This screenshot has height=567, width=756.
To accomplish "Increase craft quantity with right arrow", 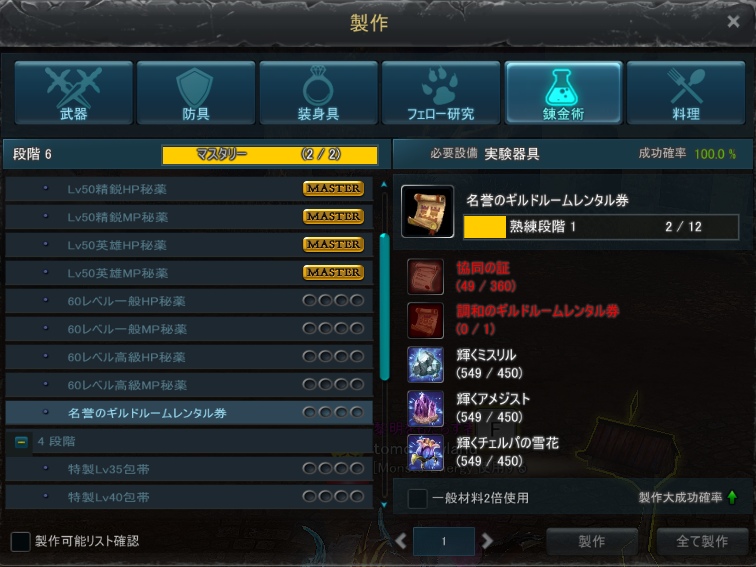I will [x=487, y=541].
